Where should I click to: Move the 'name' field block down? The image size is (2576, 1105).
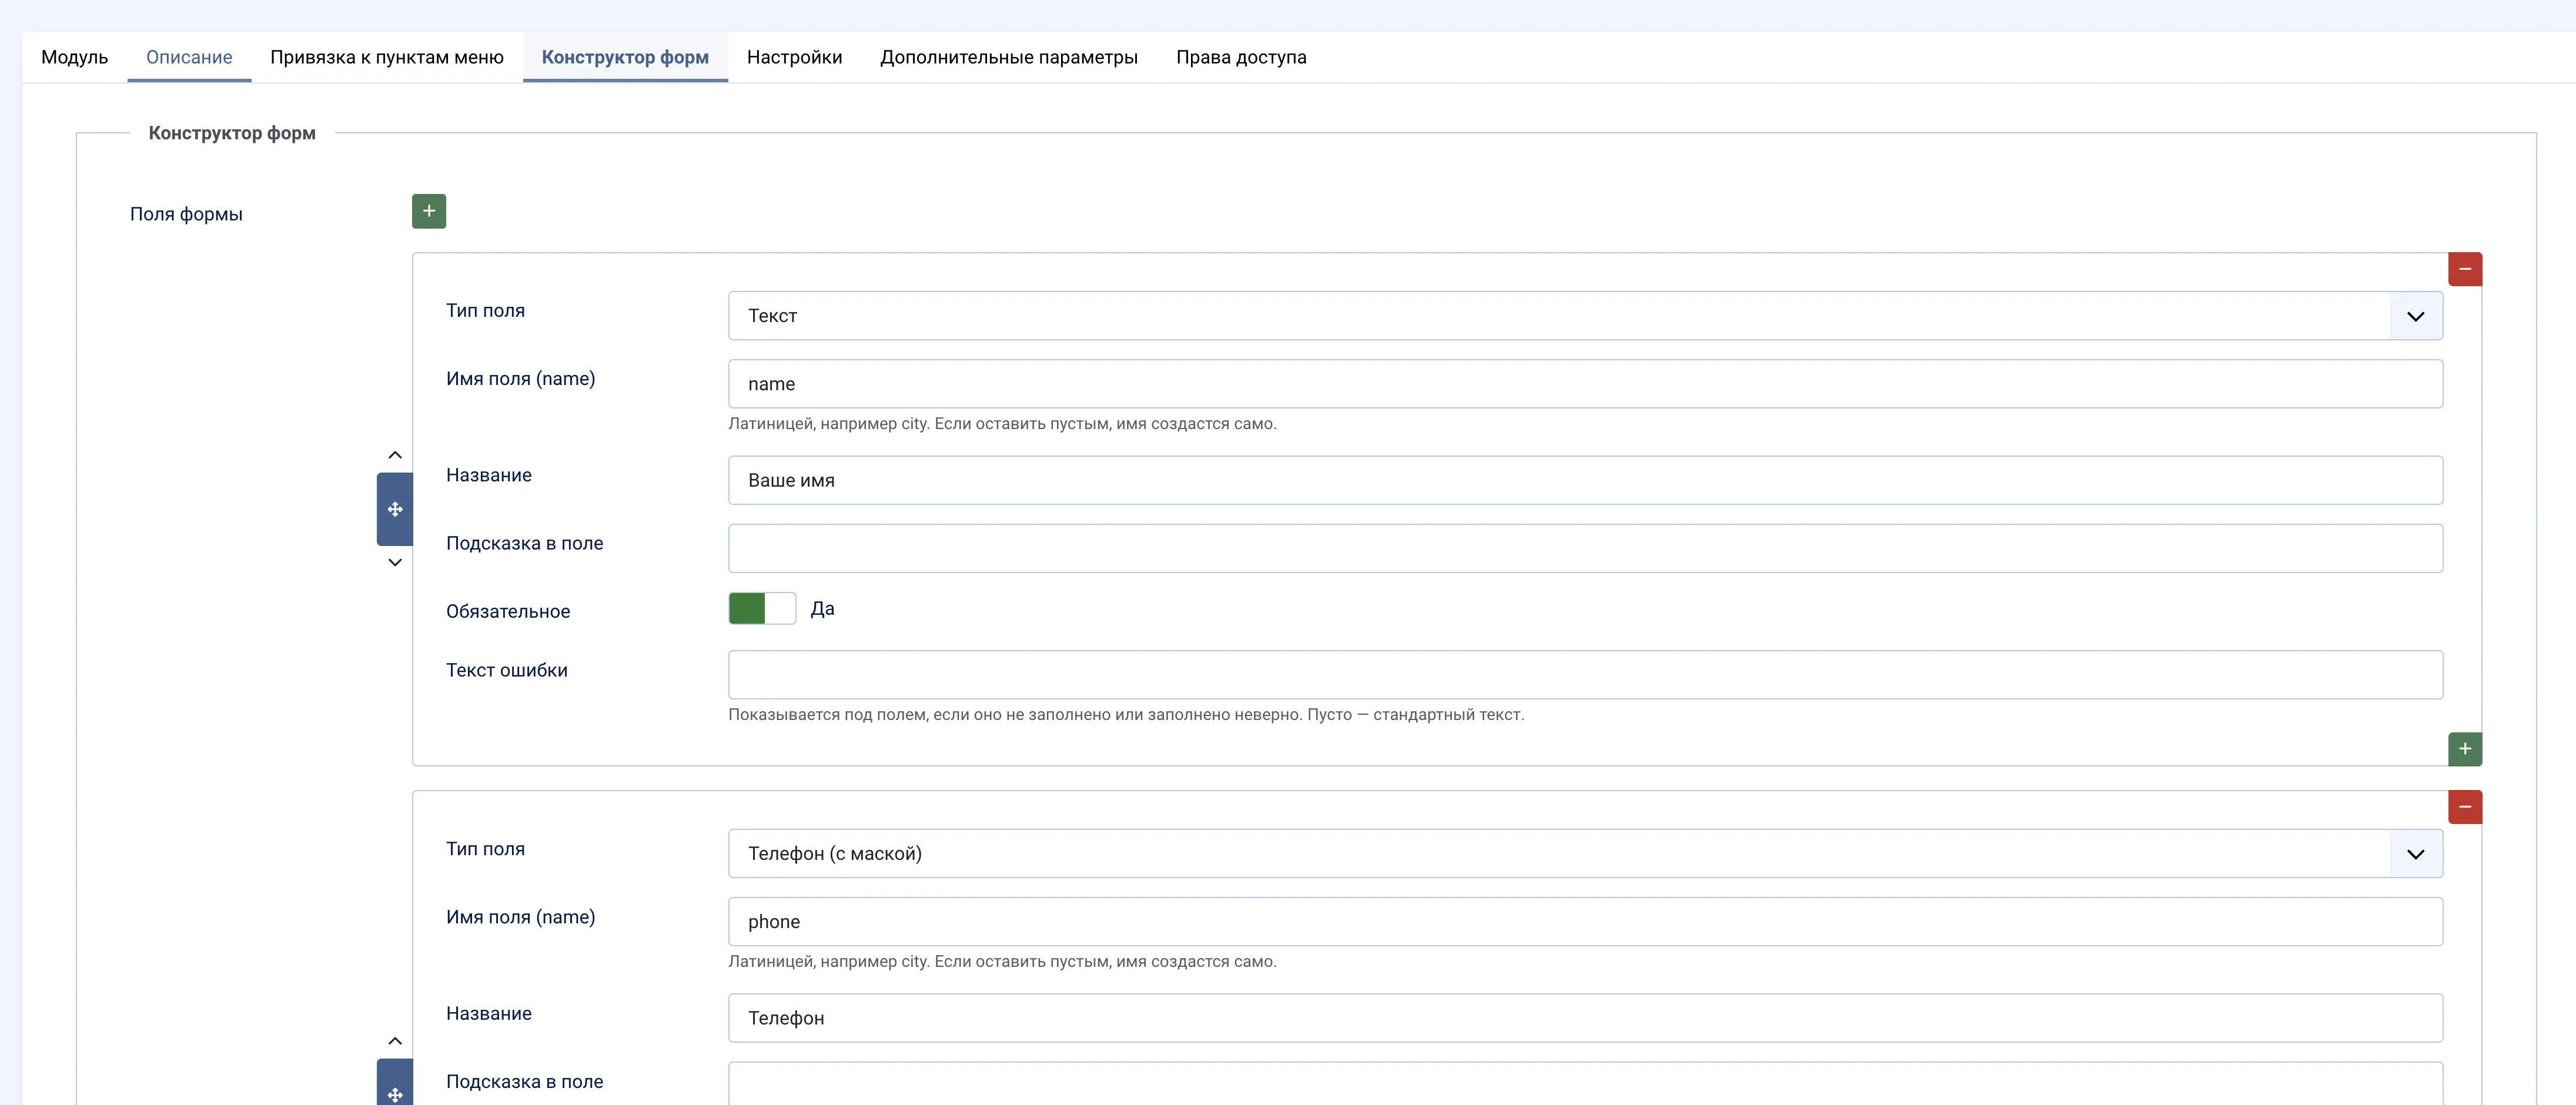coord(395,562)
